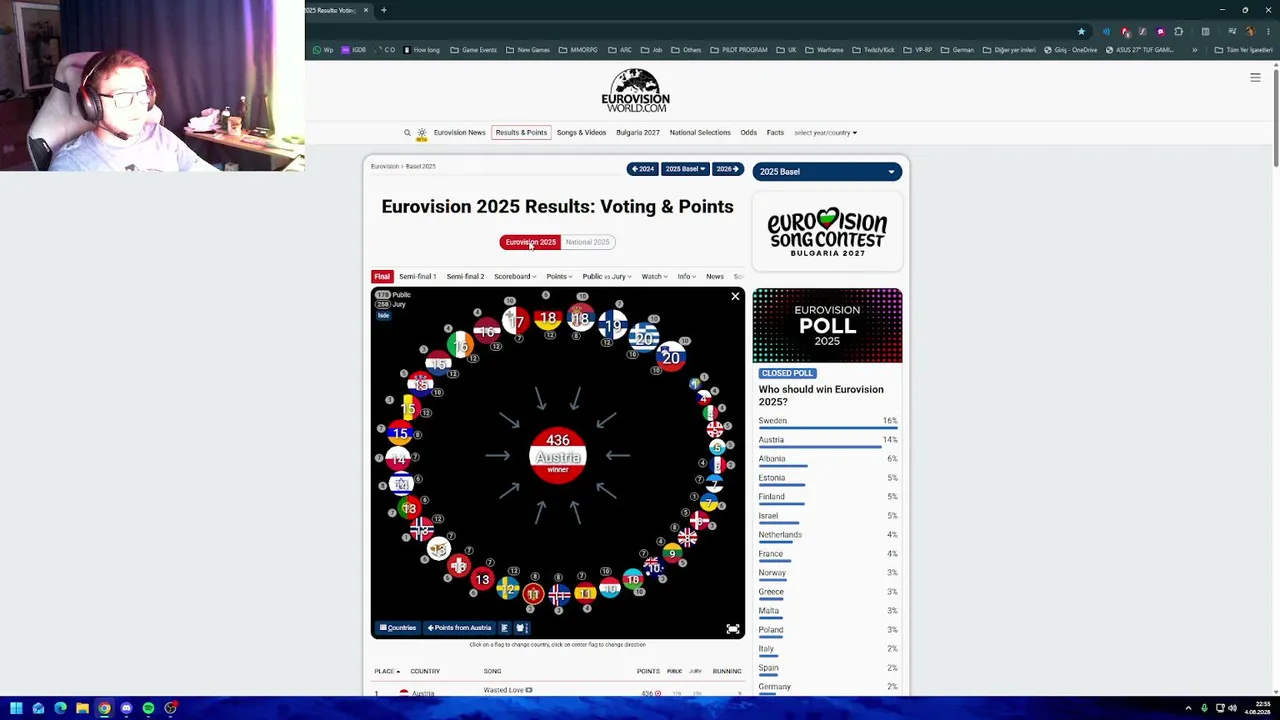This screenshot has height=720, width=1280.
Task: Sort the table by the PLACE column
Action: pos(387,671)
